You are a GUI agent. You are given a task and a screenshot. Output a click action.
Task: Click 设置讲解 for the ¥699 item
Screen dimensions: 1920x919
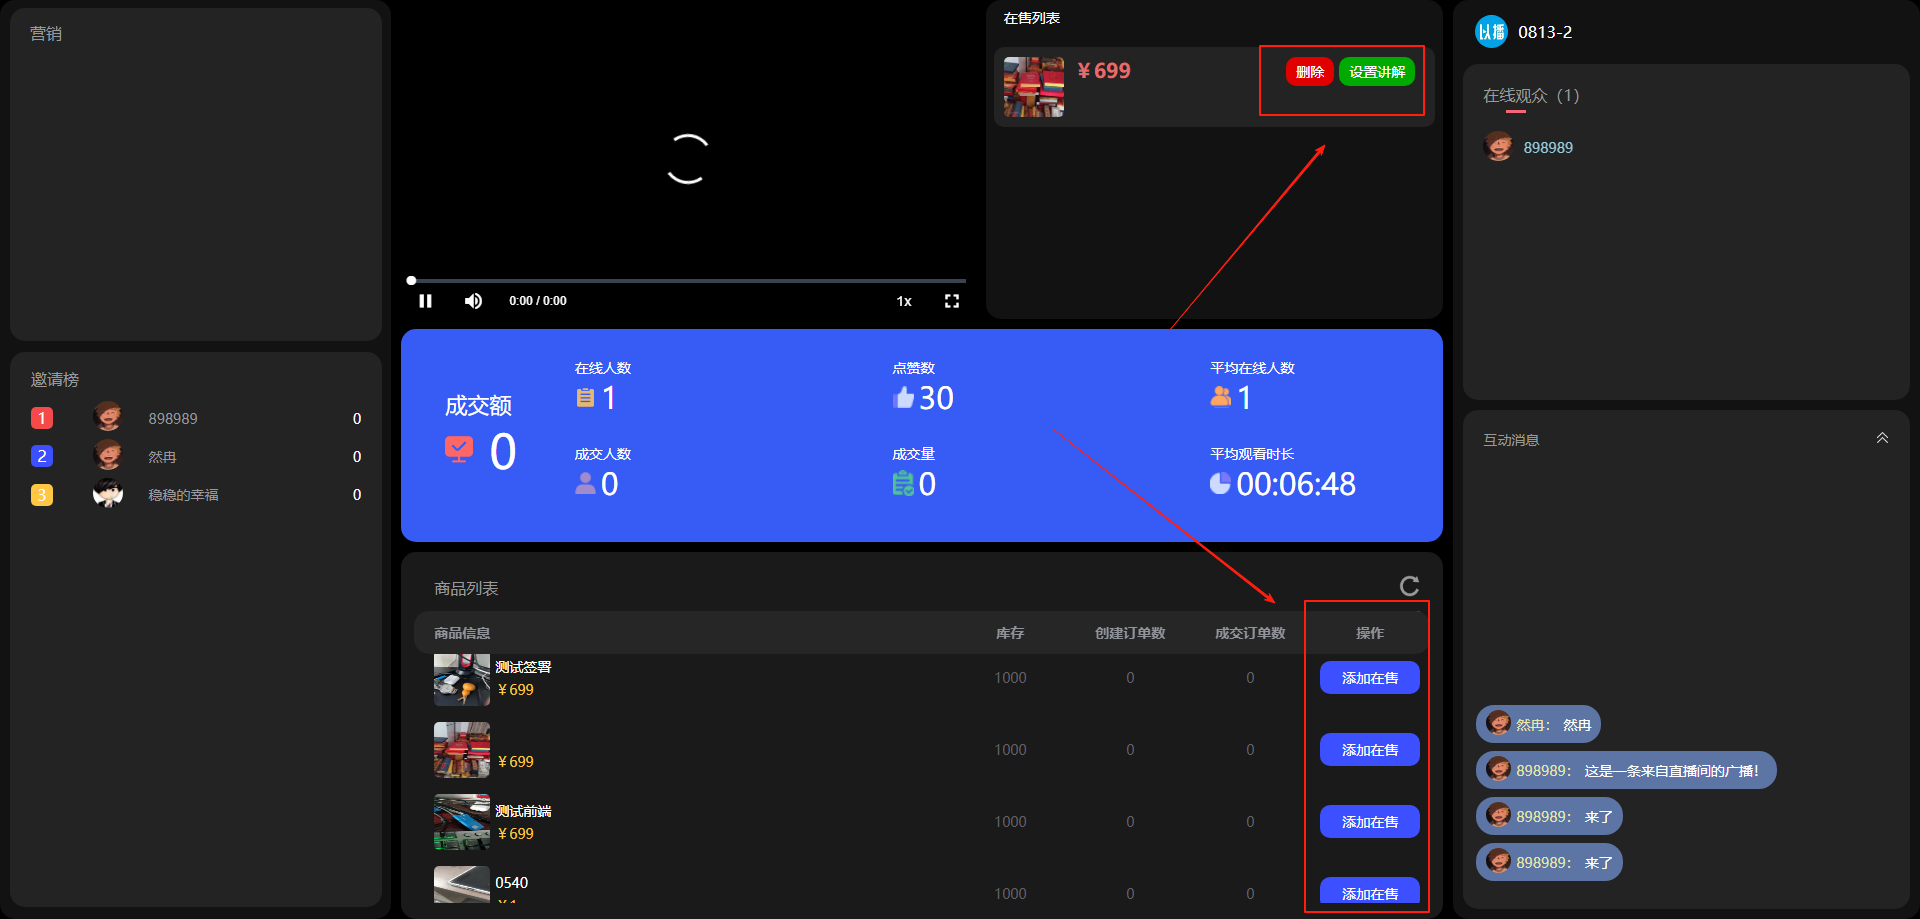click(1376, 72)
